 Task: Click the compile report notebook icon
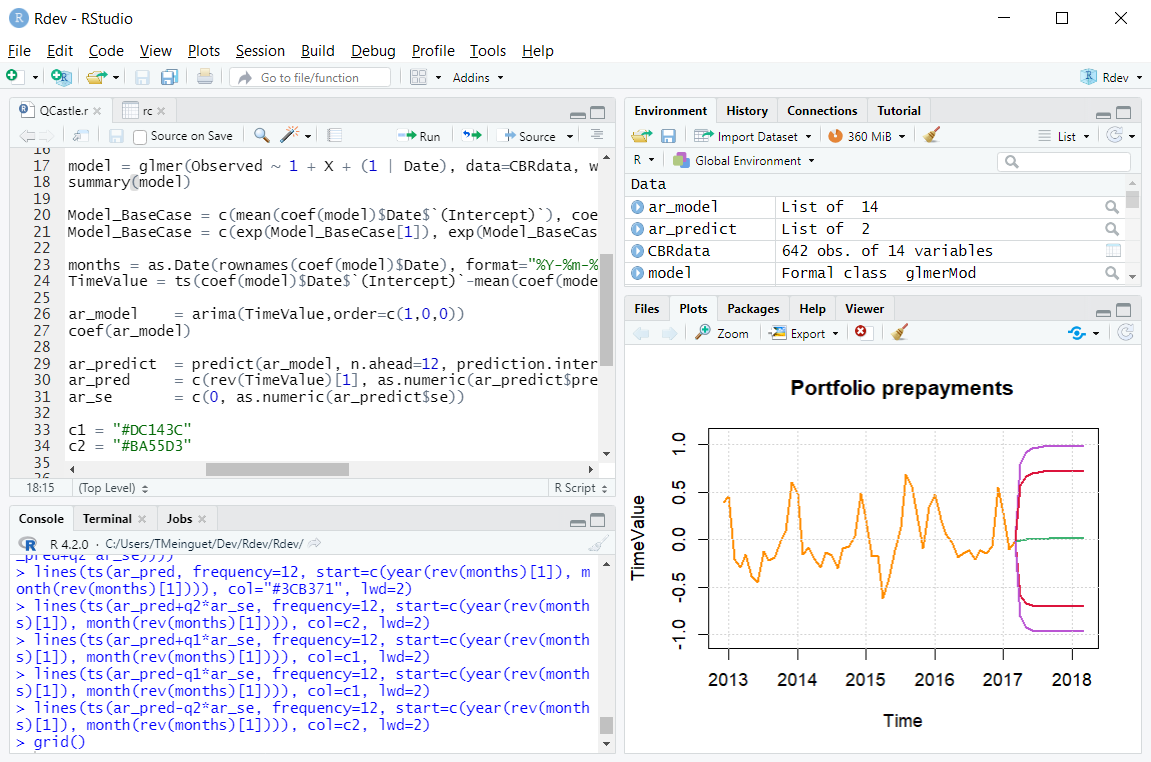click(x=335, y=136)
